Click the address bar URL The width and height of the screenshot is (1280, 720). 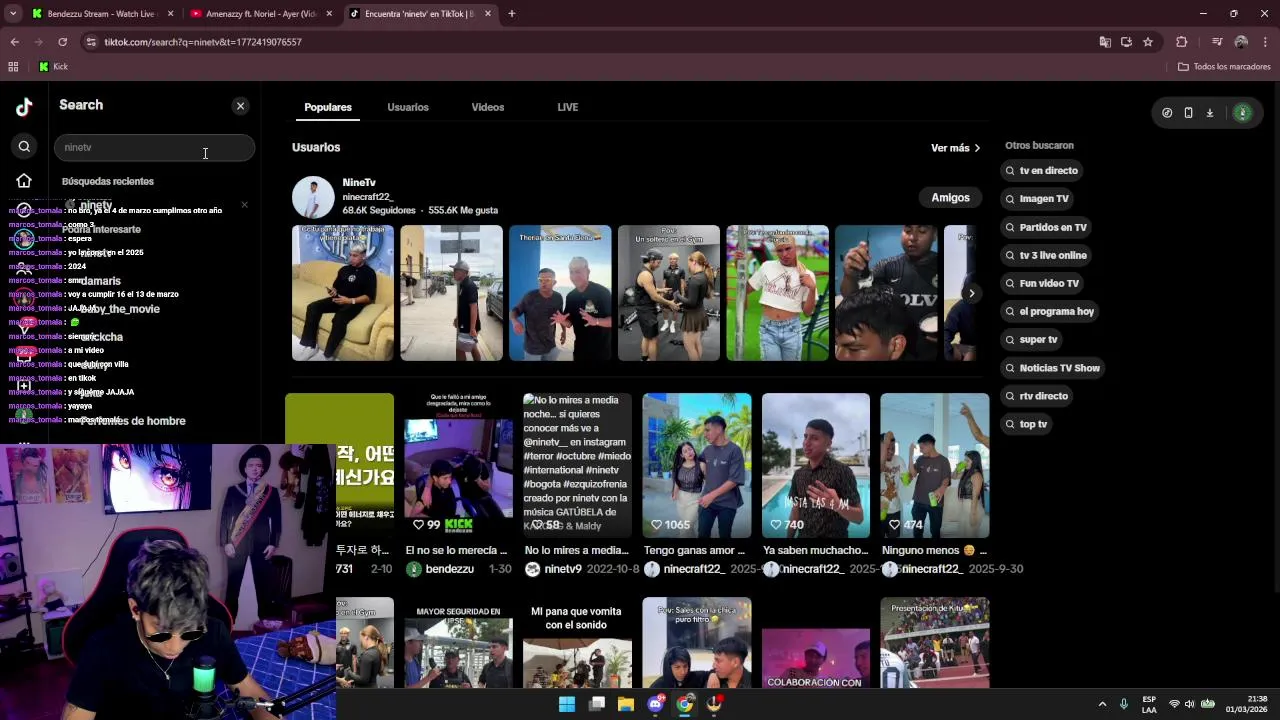tap(203, 42)
